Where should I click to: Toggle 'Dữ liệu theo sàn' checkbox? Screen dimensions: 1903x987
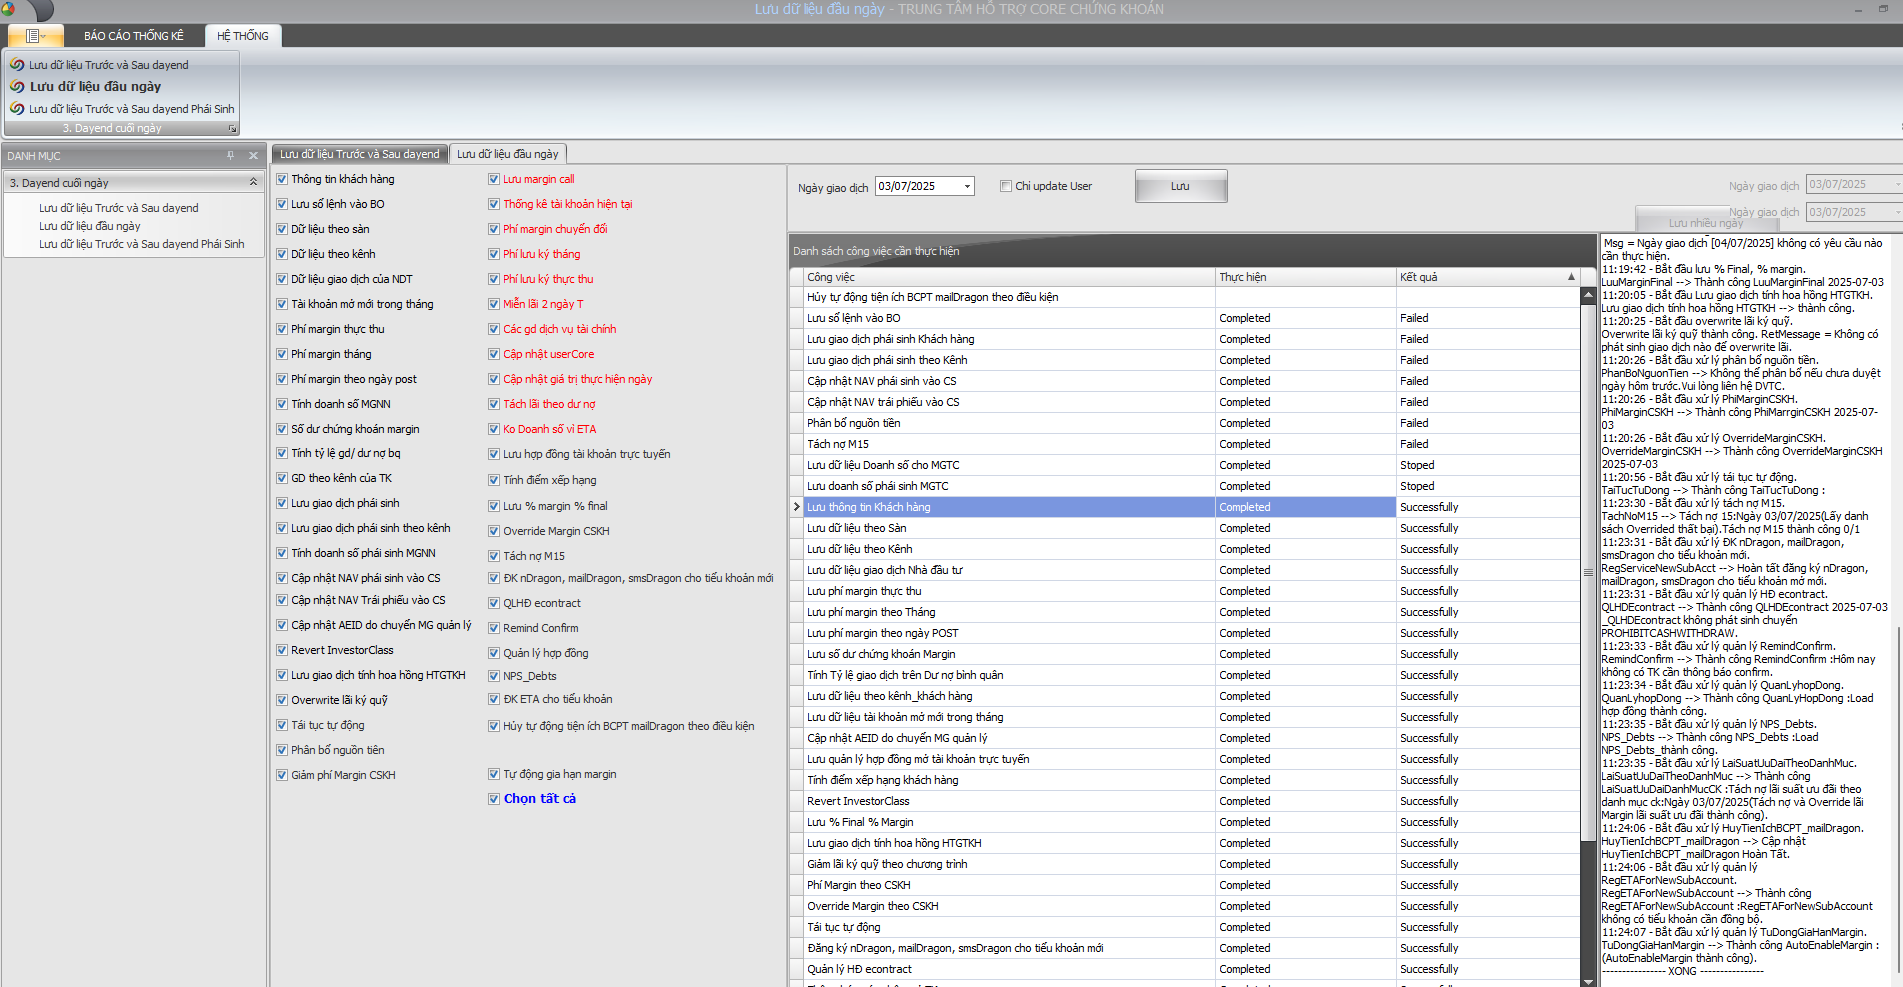tap(282, 229)
